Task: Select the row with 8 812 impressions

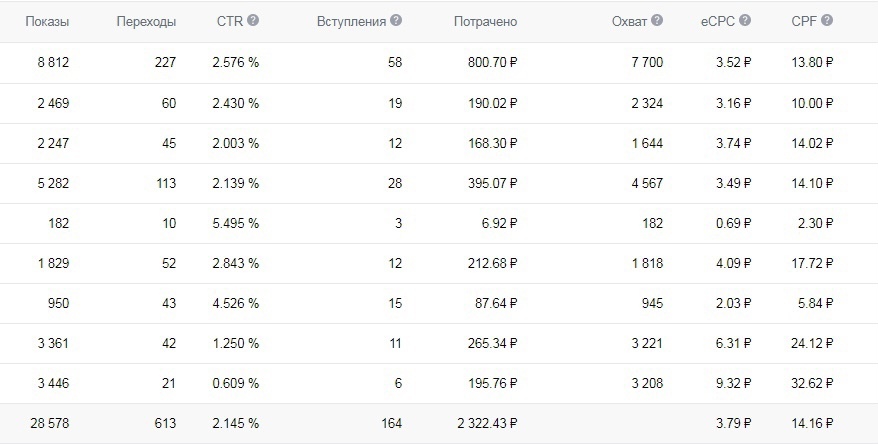Action: [x=439, y=63]
